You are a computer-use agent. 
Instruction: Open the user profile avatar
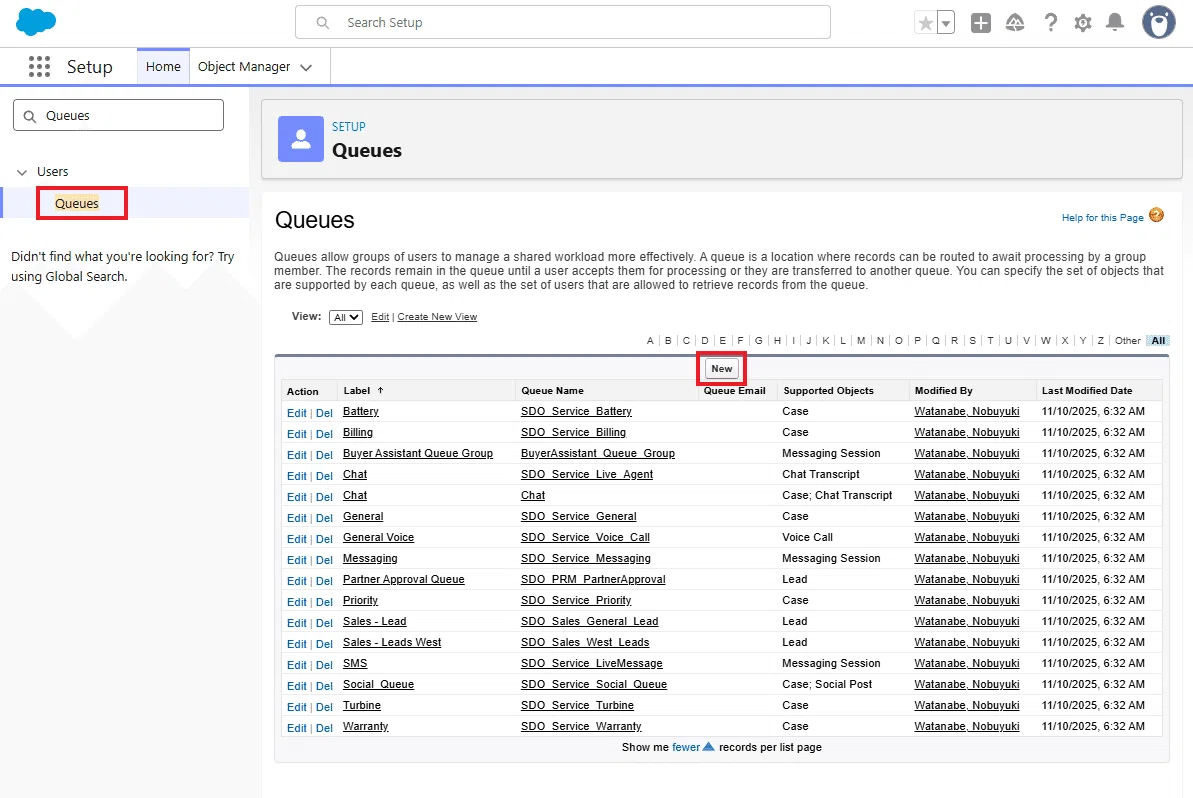tap(1158, 23)
